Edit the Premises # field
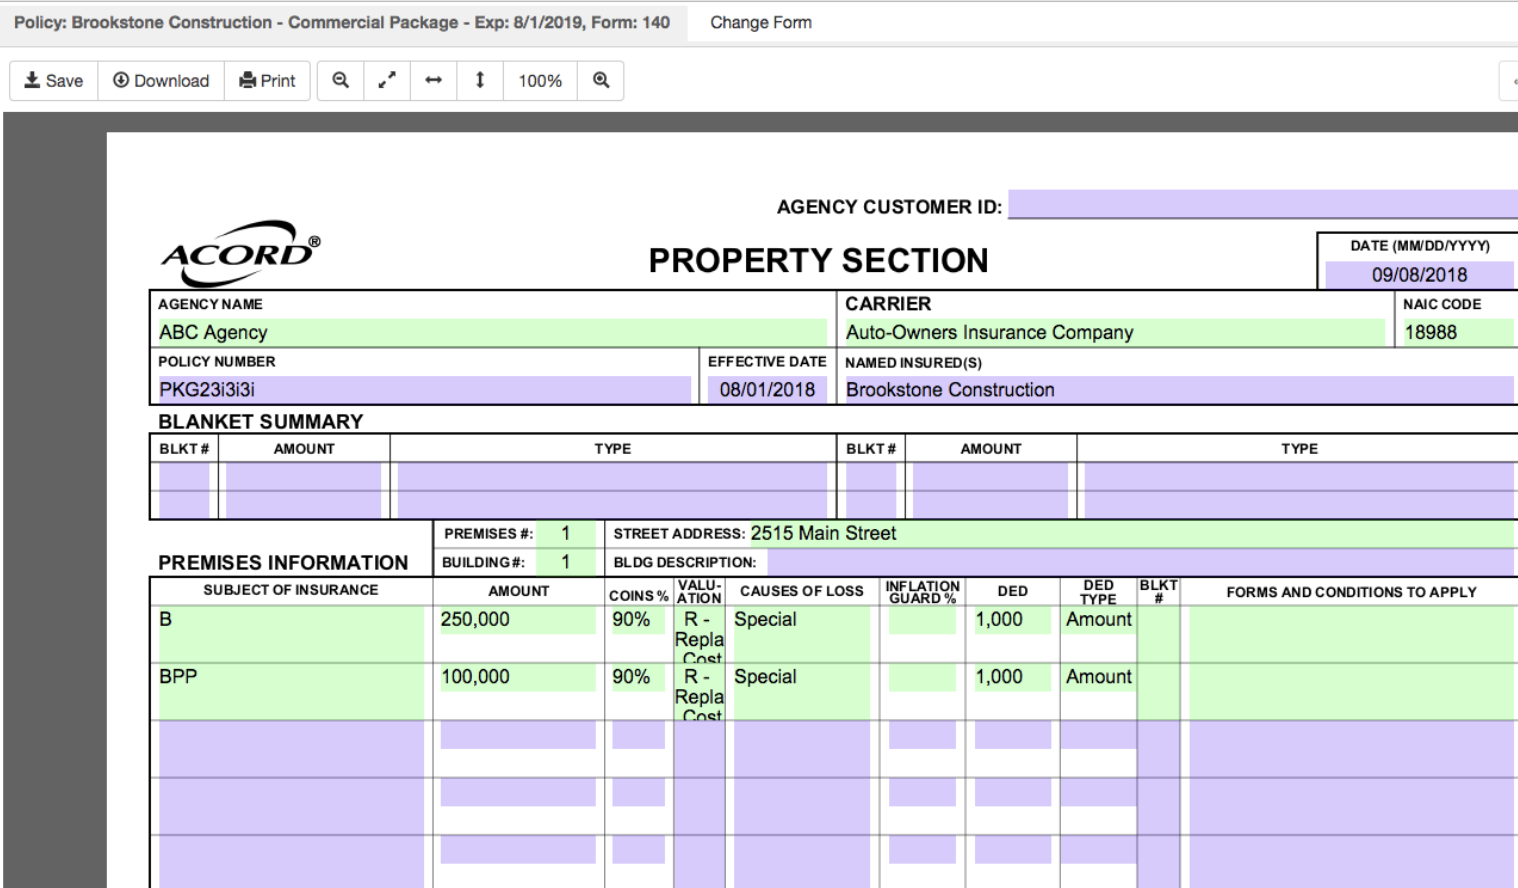This screenshot has width=1518, height=888. 566,534
